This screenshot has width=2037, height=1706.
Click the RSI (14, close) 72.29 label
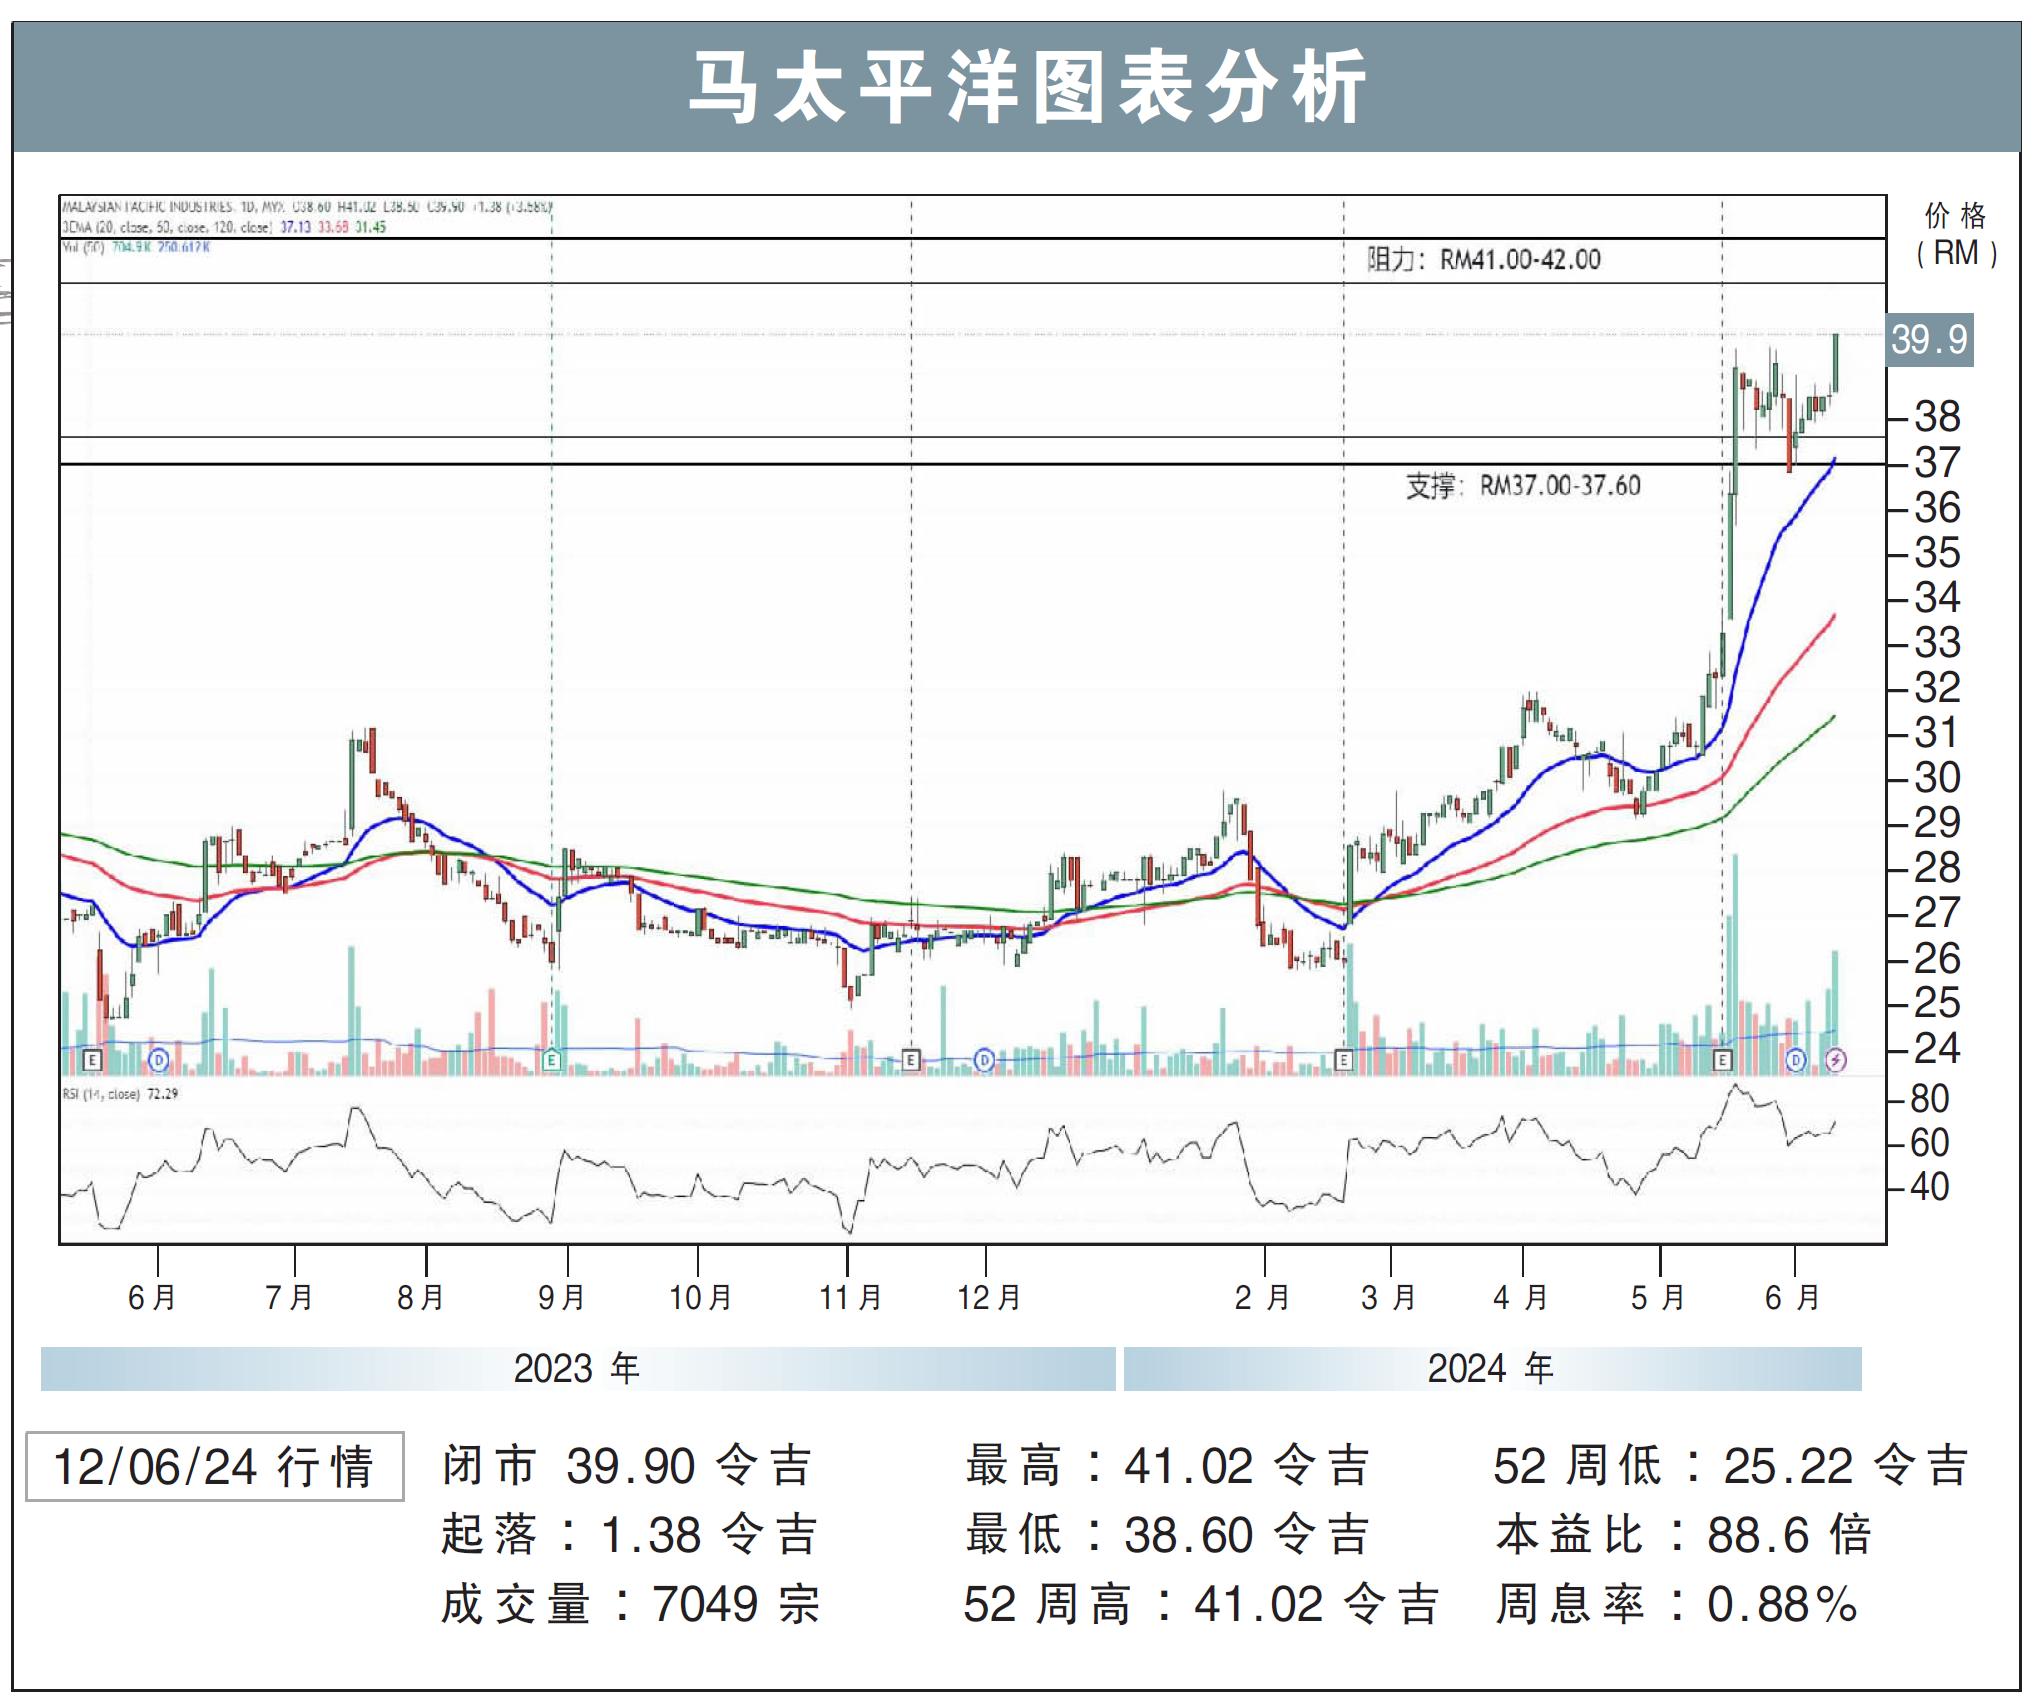pos(120,1094)
